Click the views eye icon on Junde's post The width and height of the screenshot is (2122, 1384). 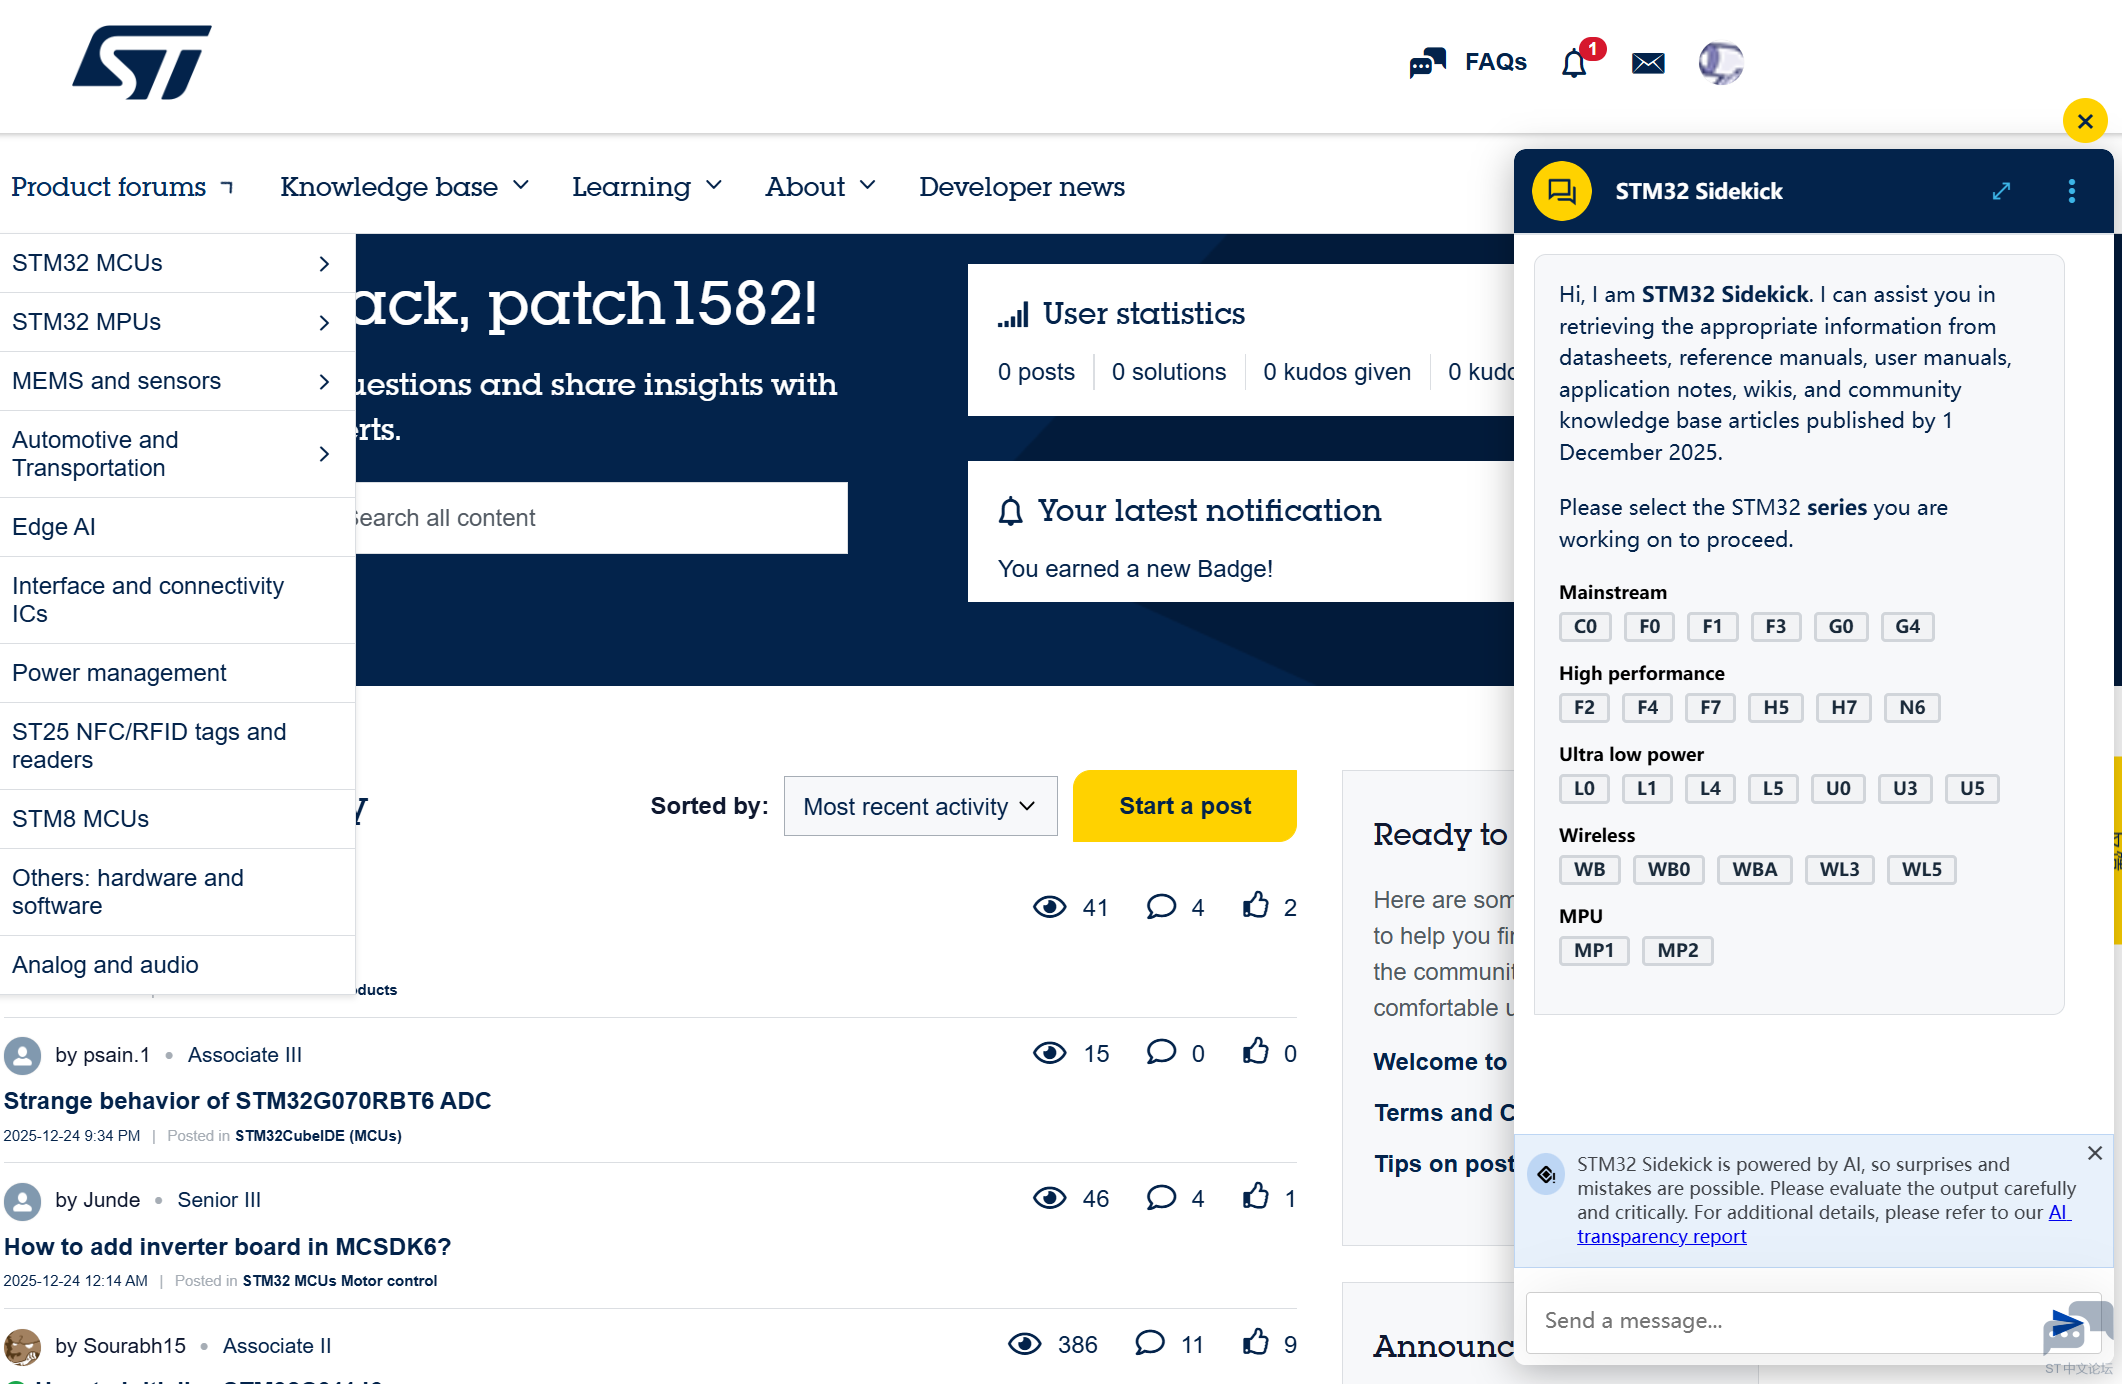tap(1050, 1198)
